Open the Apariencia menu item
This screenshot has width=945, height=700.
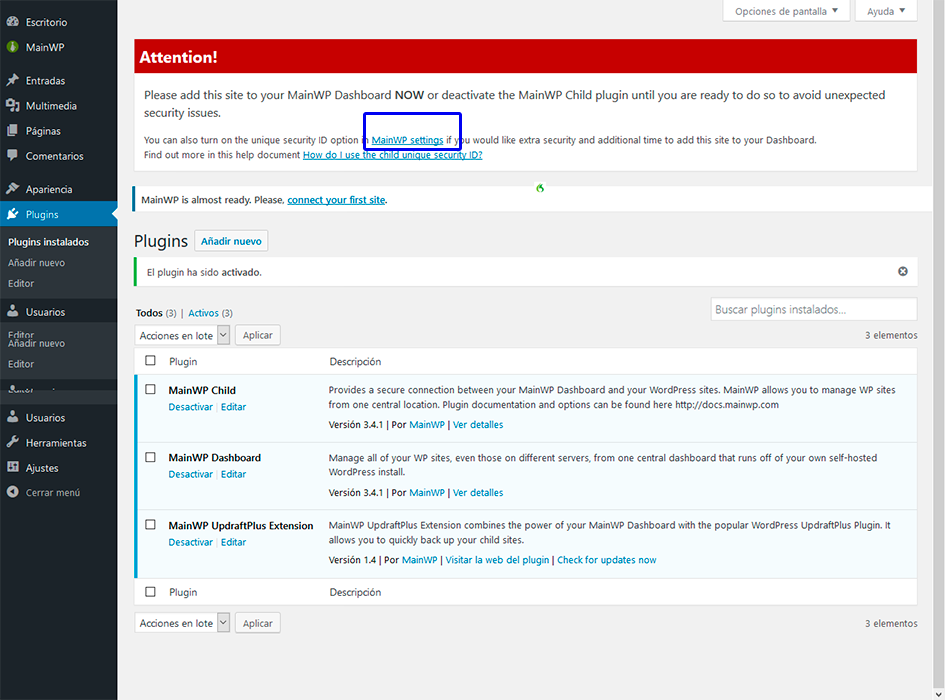click(49, 189)
